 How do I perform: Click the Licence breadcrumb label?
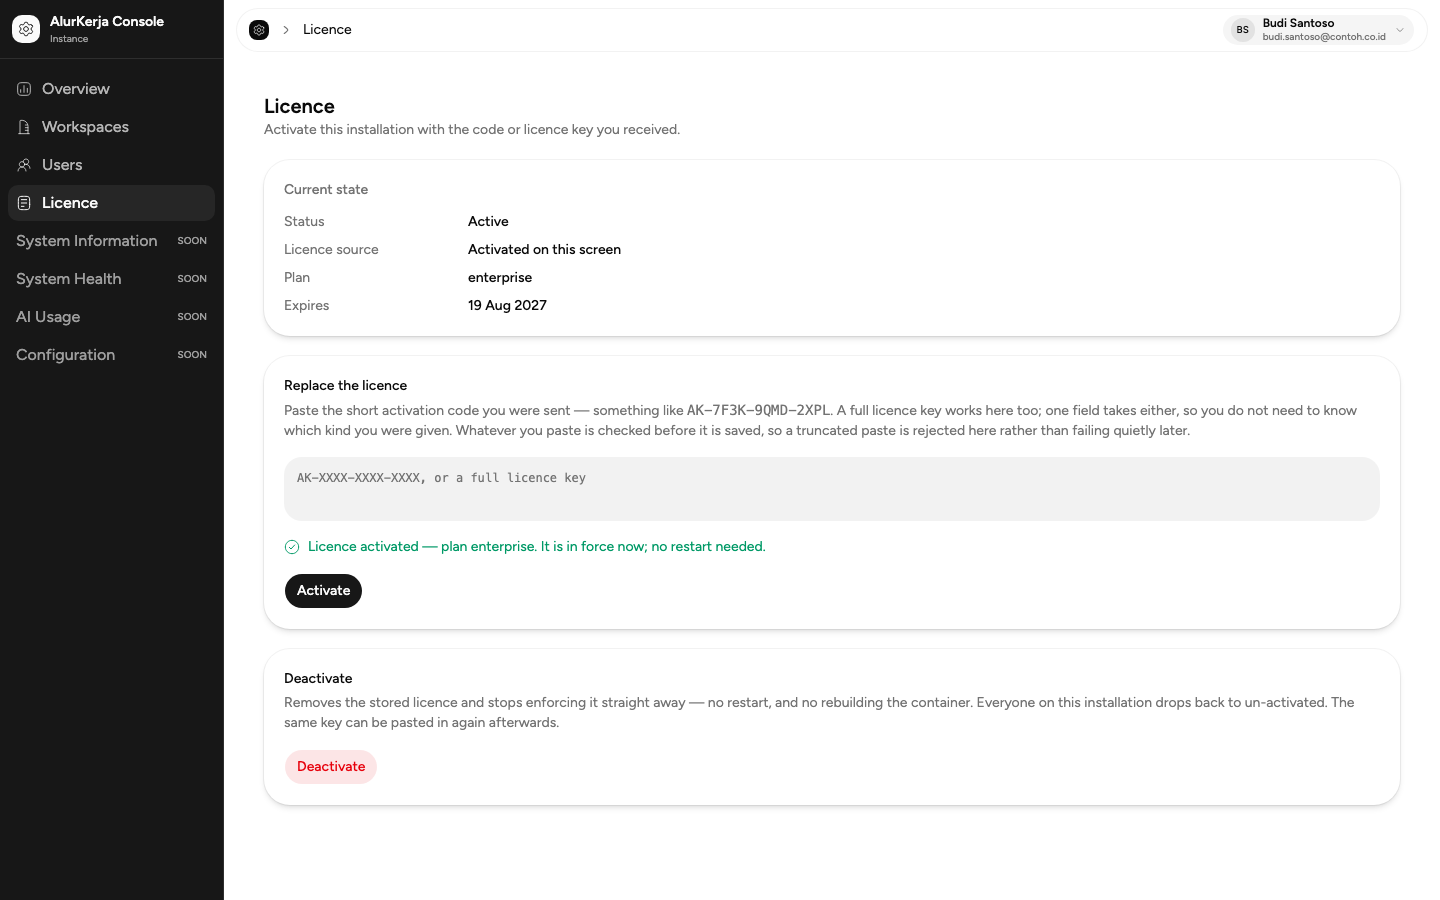coord(327,30)
